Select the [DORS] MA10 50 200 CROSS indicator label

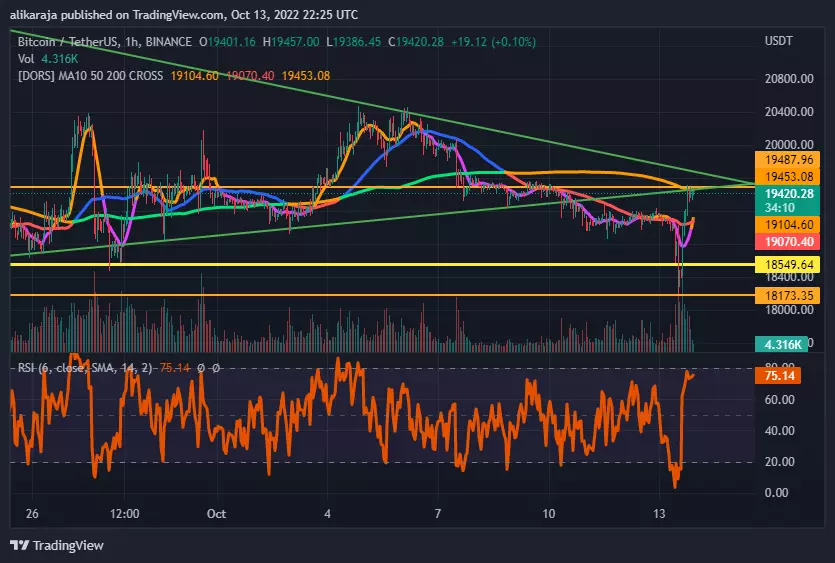[x=91, y=76]
